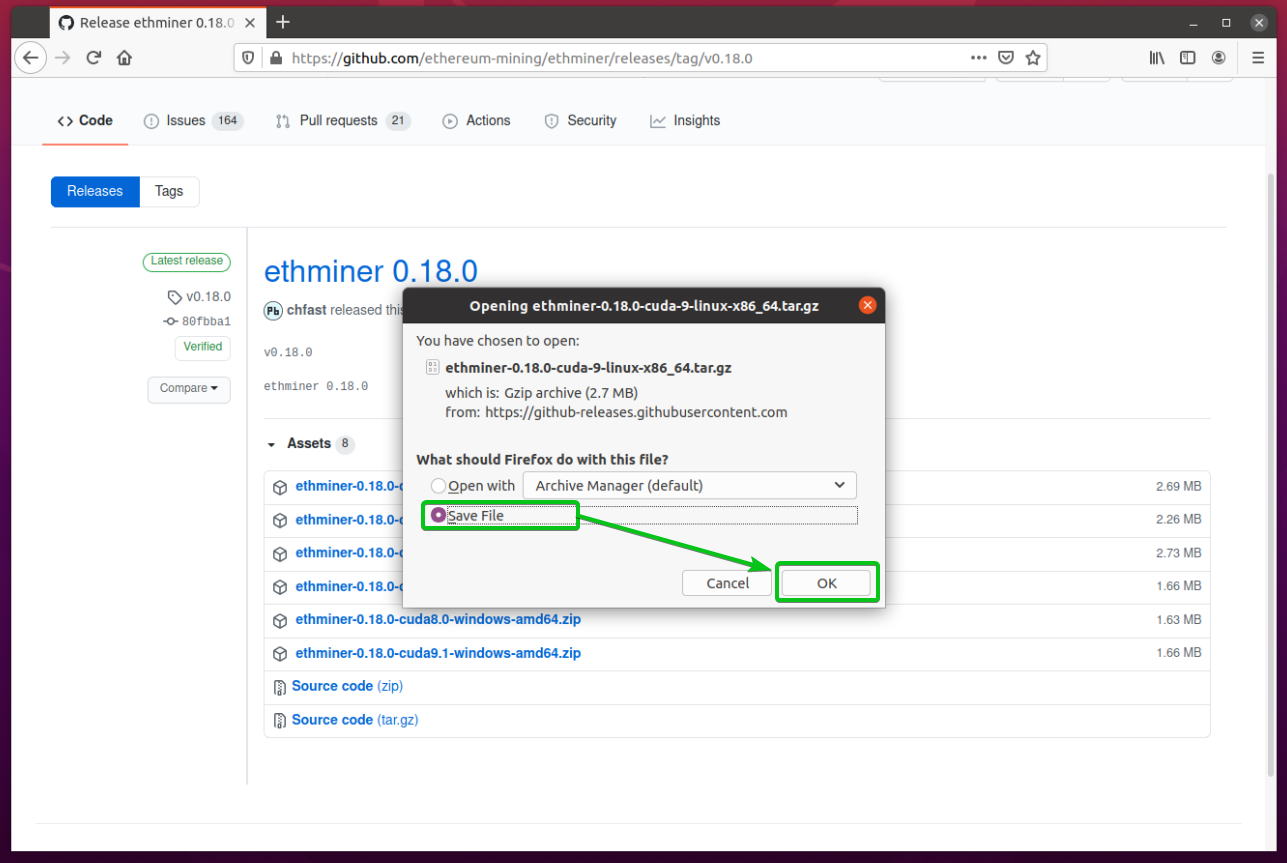Viewport: 1287px width, 863px height.
Task: Download ethminer-0.18.0-cuda8.0-windows-amd64.zip
Action: [x=438, y=620]
